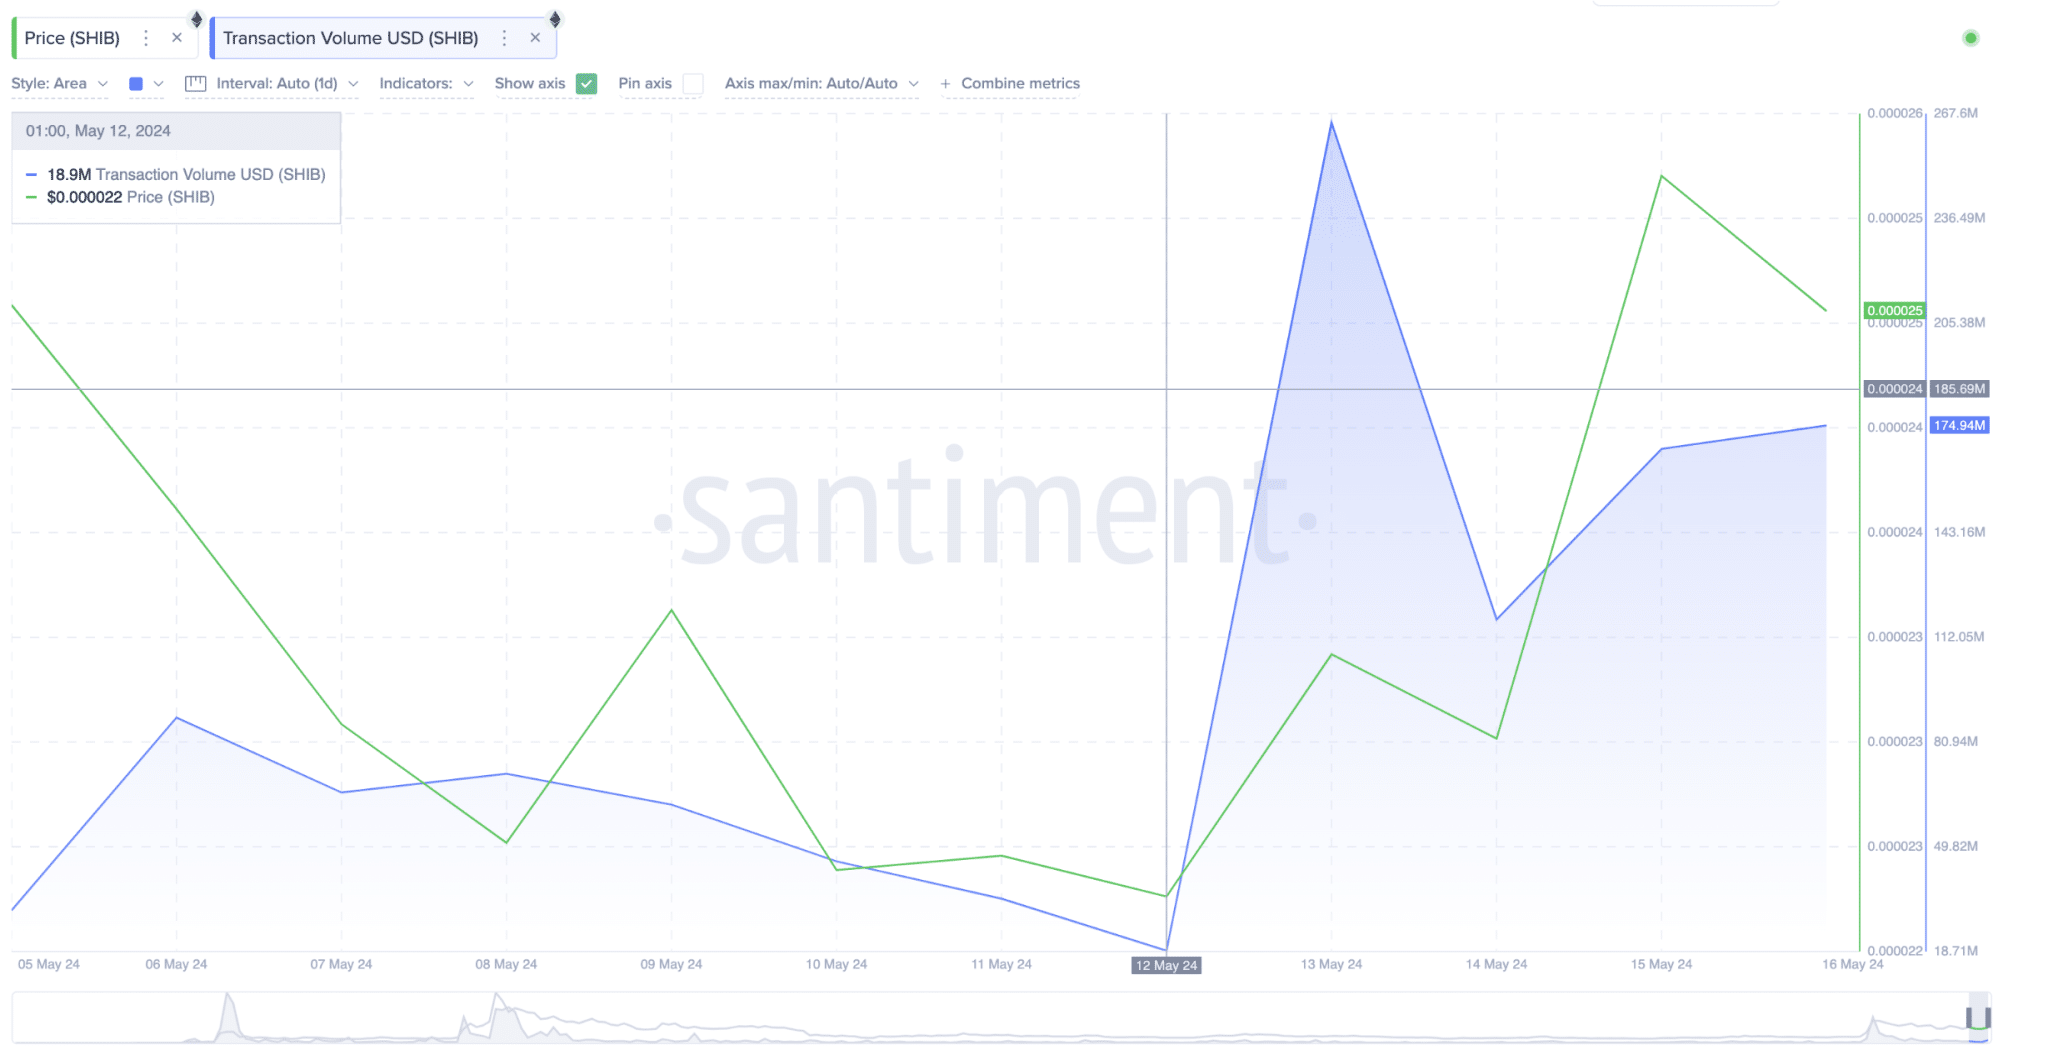
Task: Click the green live status indicator
Action: 1970,38
